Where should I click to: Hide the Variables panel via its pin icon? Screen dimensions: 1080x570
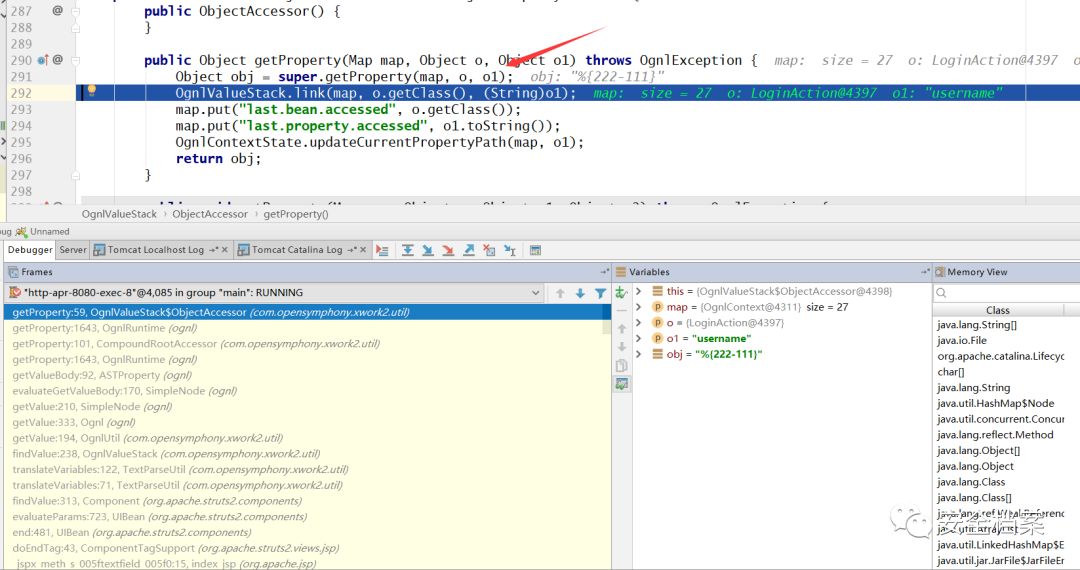click(x=924, y=272)
